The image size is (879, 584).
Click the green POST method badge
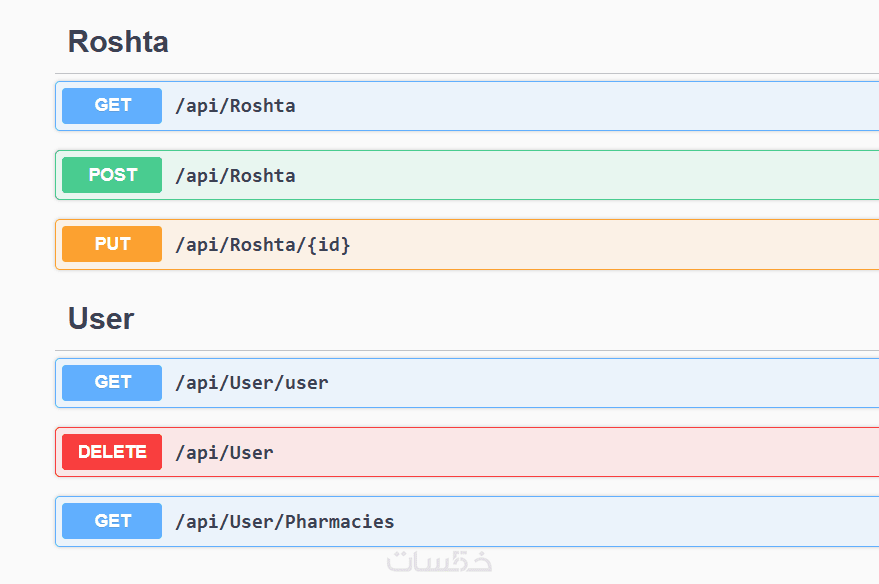pos(112,175)
